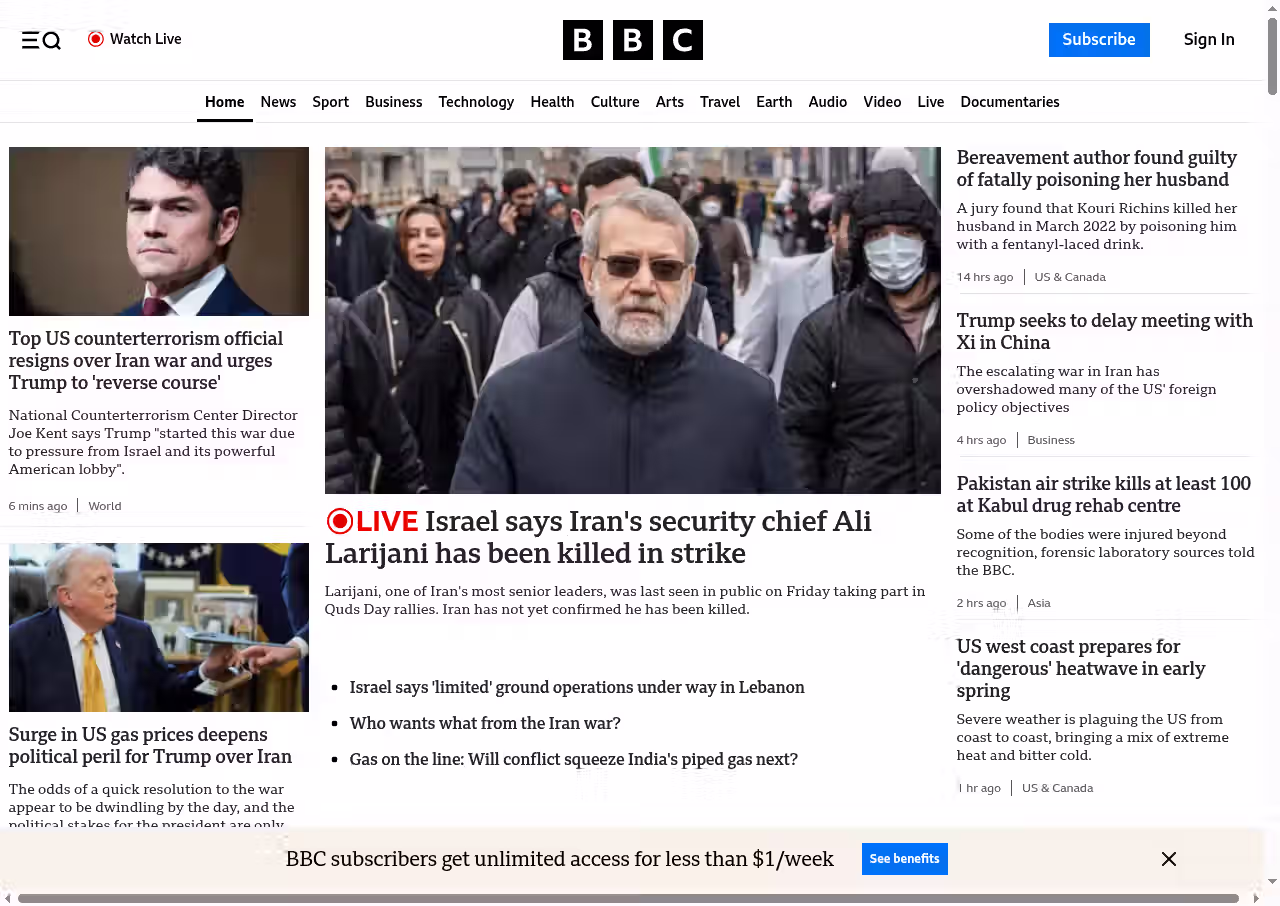Click the horizontal scrollbar left arrow
Screen dimensions: 1280x906
point(8,898)
